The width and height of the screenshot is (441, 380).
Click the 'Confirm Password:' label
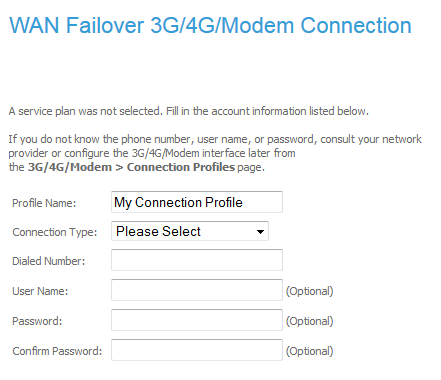(x=57, y=351)
